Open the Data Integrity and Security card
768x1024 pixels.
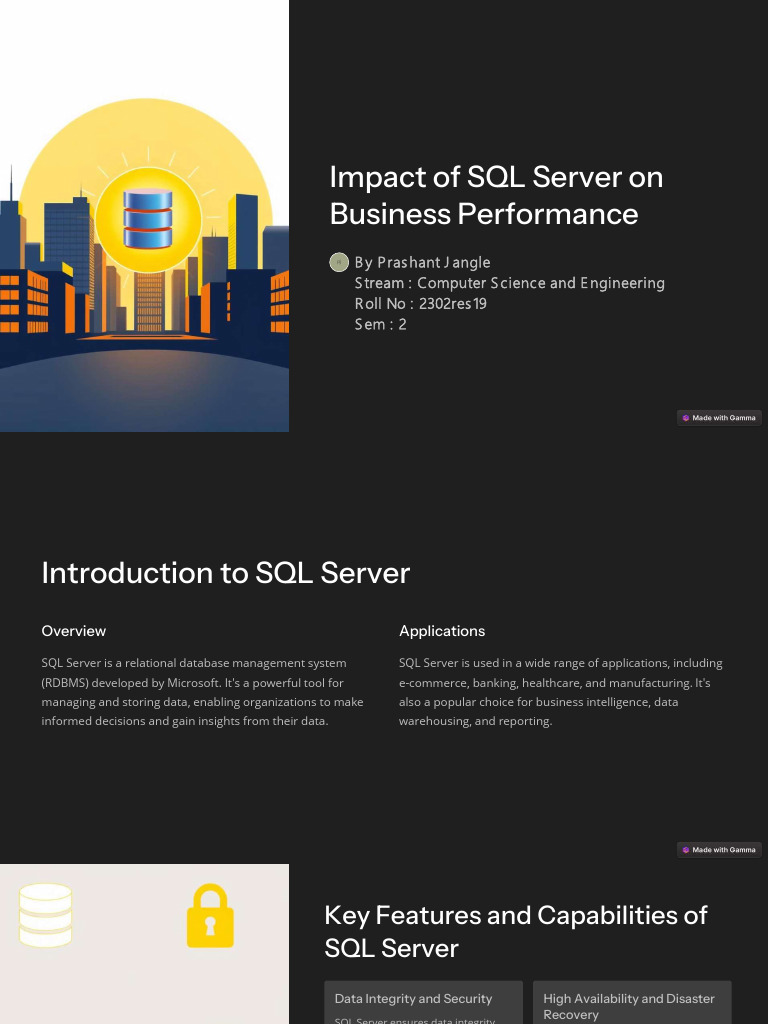423,1003
